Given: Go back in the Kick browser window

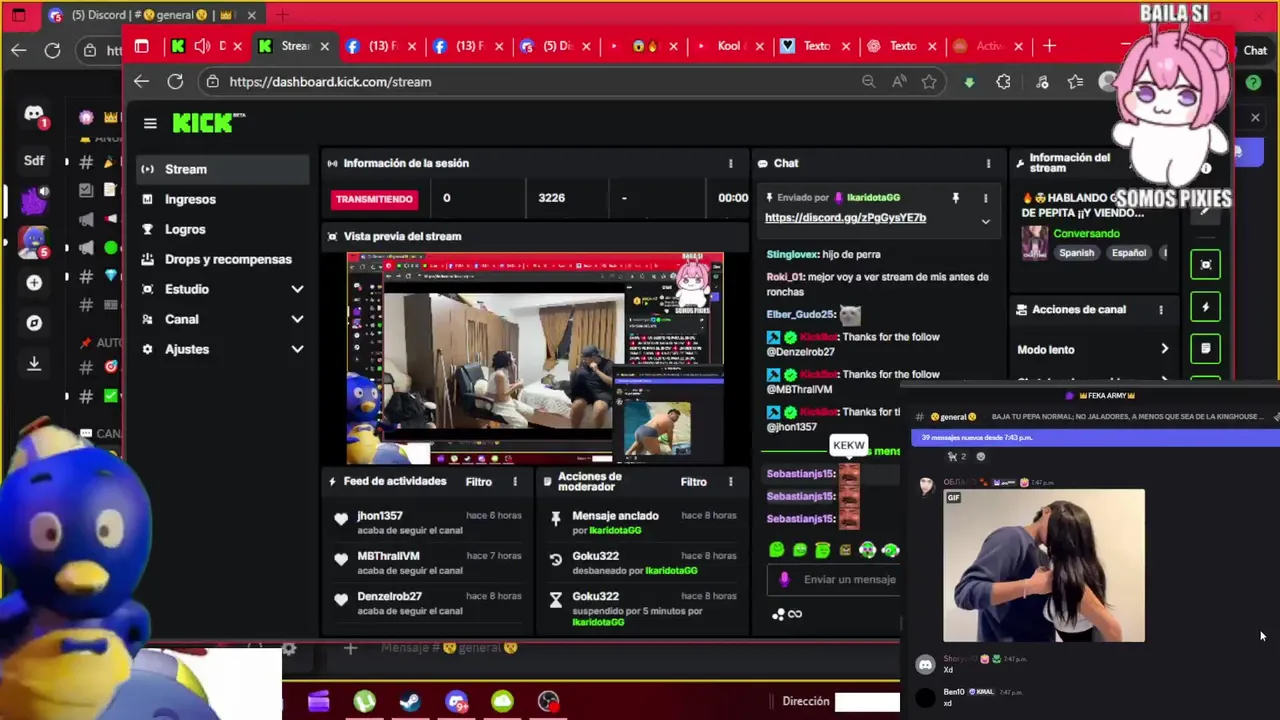Looking at the screenshot, I should click(x=141, y=82).
